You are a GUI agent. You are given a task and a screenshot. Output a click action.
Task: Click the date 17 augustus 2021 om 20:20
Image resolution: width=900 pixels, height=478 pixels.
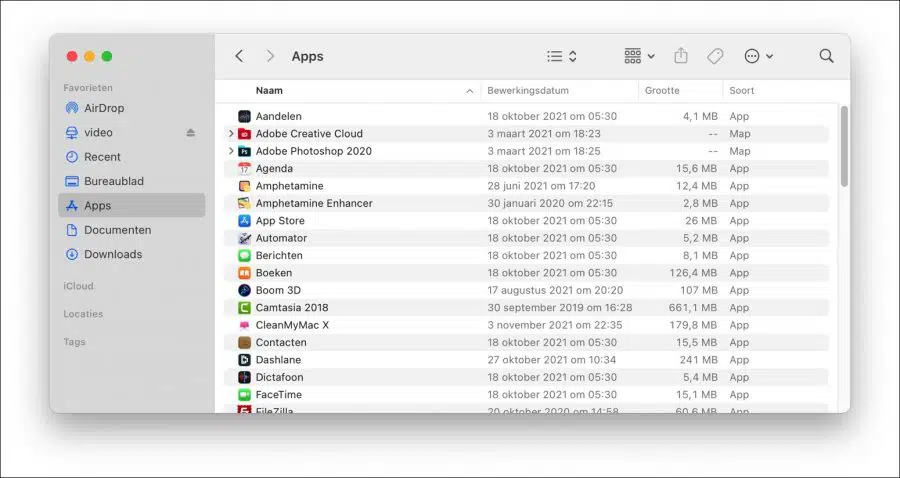[x=555, y=290]
